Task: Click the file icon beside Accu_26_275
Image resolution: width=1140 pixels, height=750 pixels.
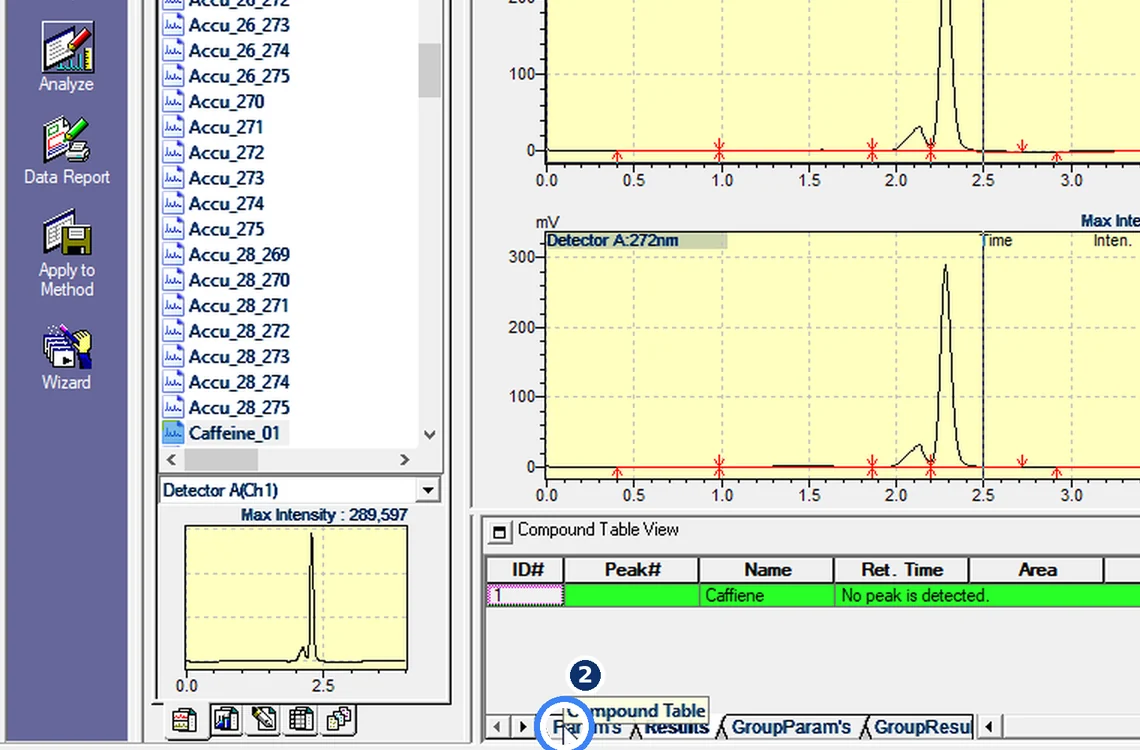Action: pos(173,76)
